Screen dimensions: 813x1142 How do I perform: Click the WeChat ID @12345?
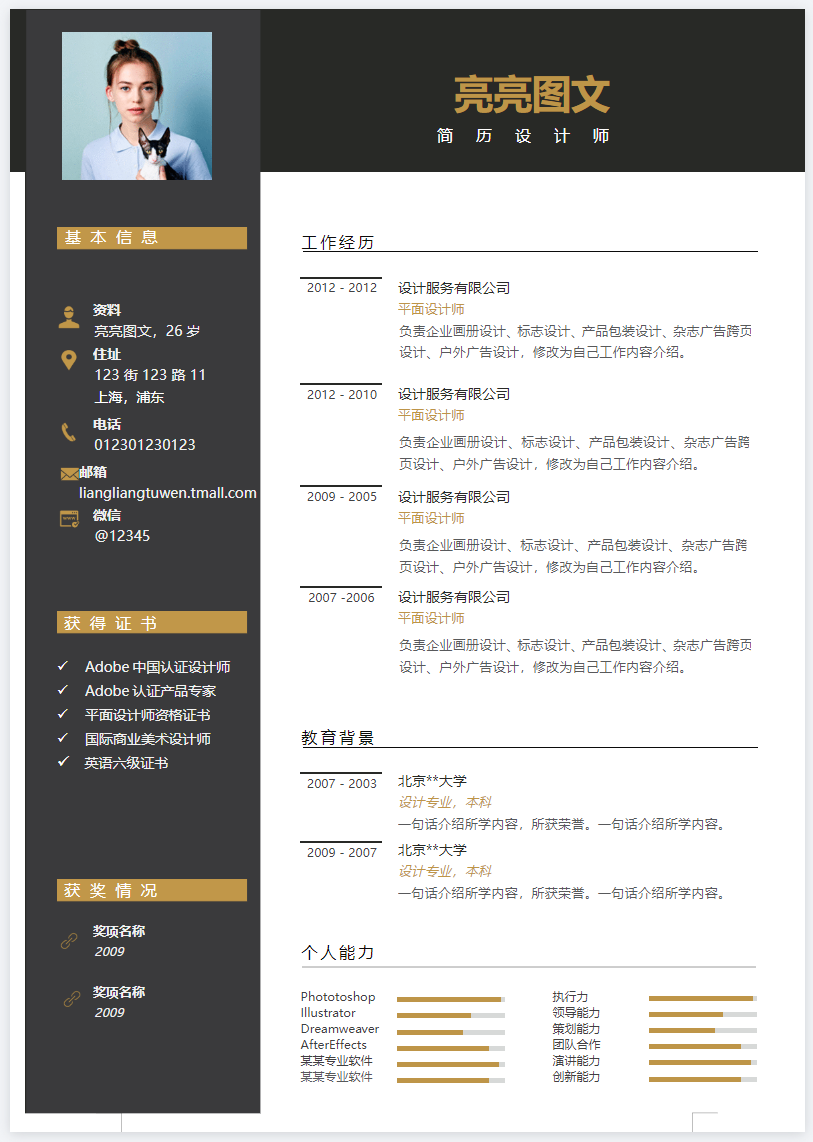(122, 536)
